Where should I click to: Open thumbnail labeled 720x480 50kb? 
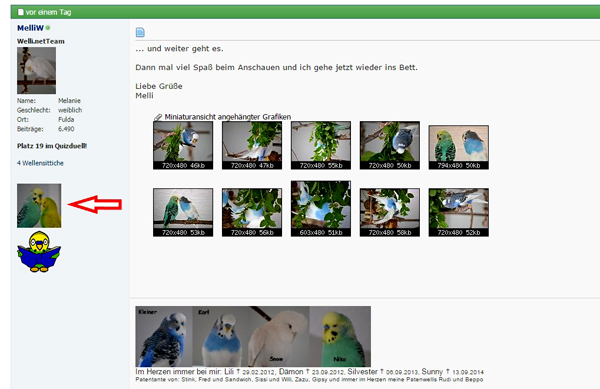[390, 145]
